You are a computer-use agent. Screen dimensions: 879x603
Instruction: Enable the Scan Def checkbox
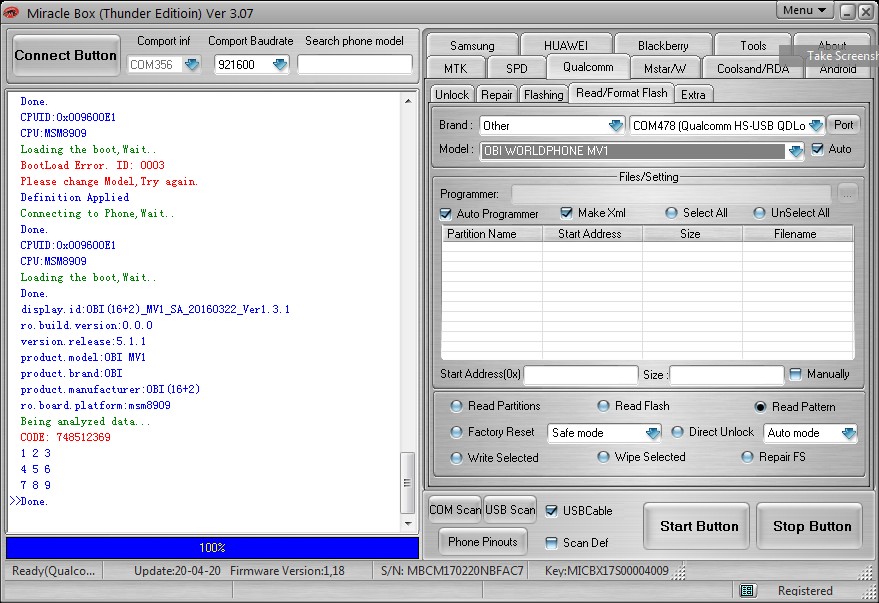coord(551,542)
